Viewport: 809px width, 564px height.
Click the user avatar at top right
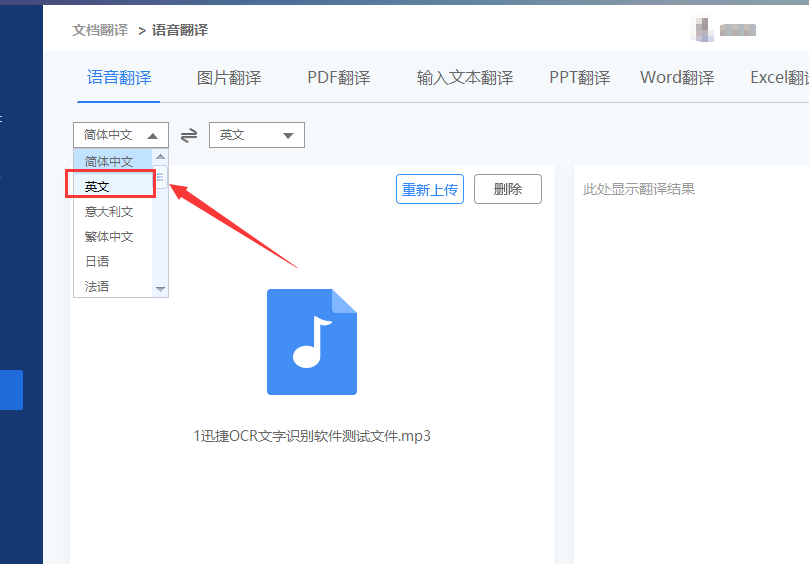pyautogui.click(x=702, y=29)
